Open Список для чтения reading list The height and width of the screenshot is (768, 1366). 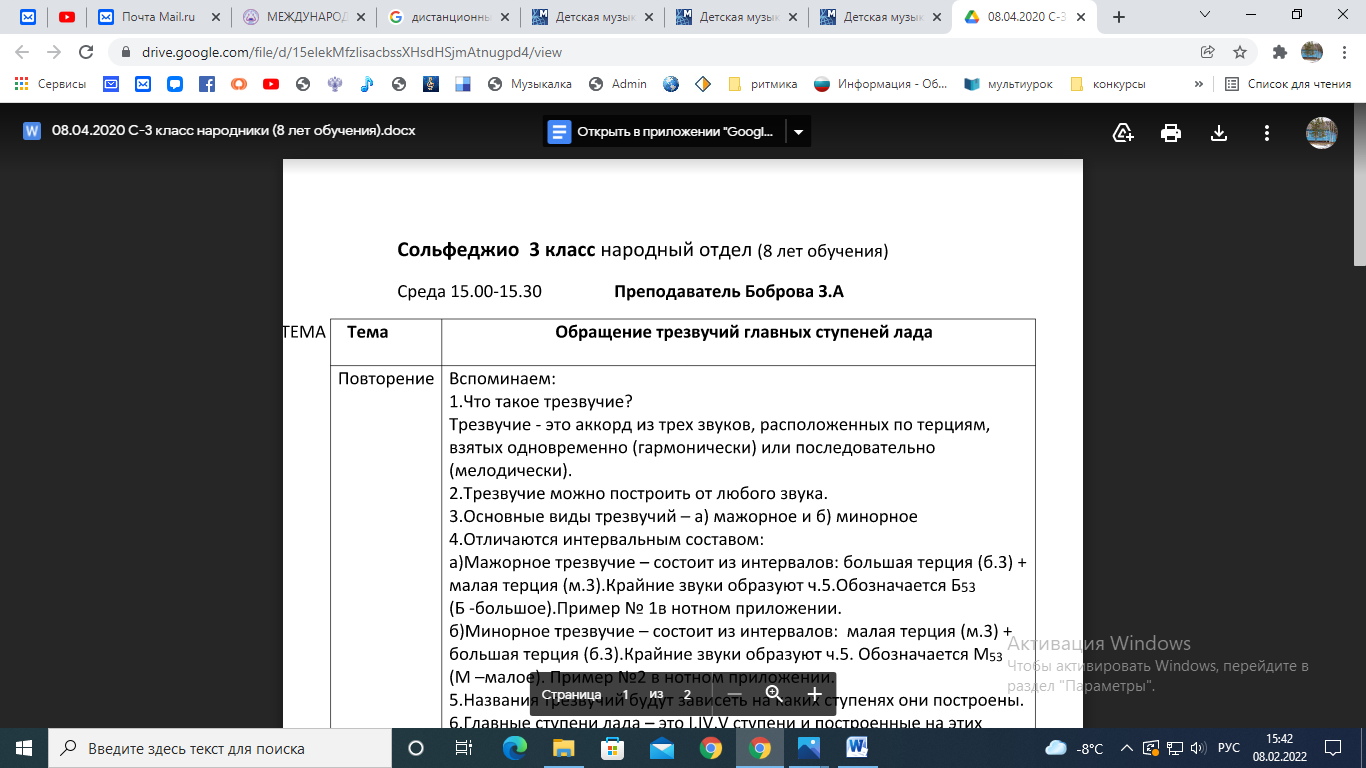(1288, 84)
